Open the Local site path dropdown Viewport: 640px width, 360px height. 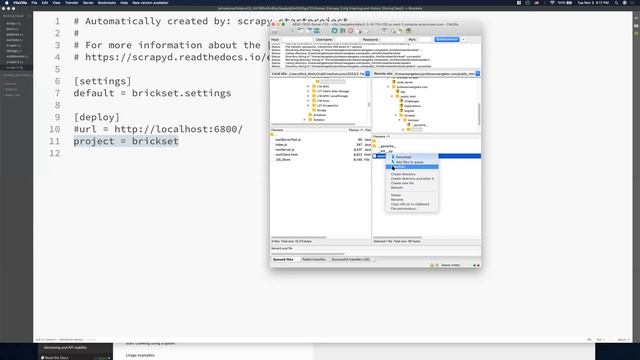tap(367, 73)
